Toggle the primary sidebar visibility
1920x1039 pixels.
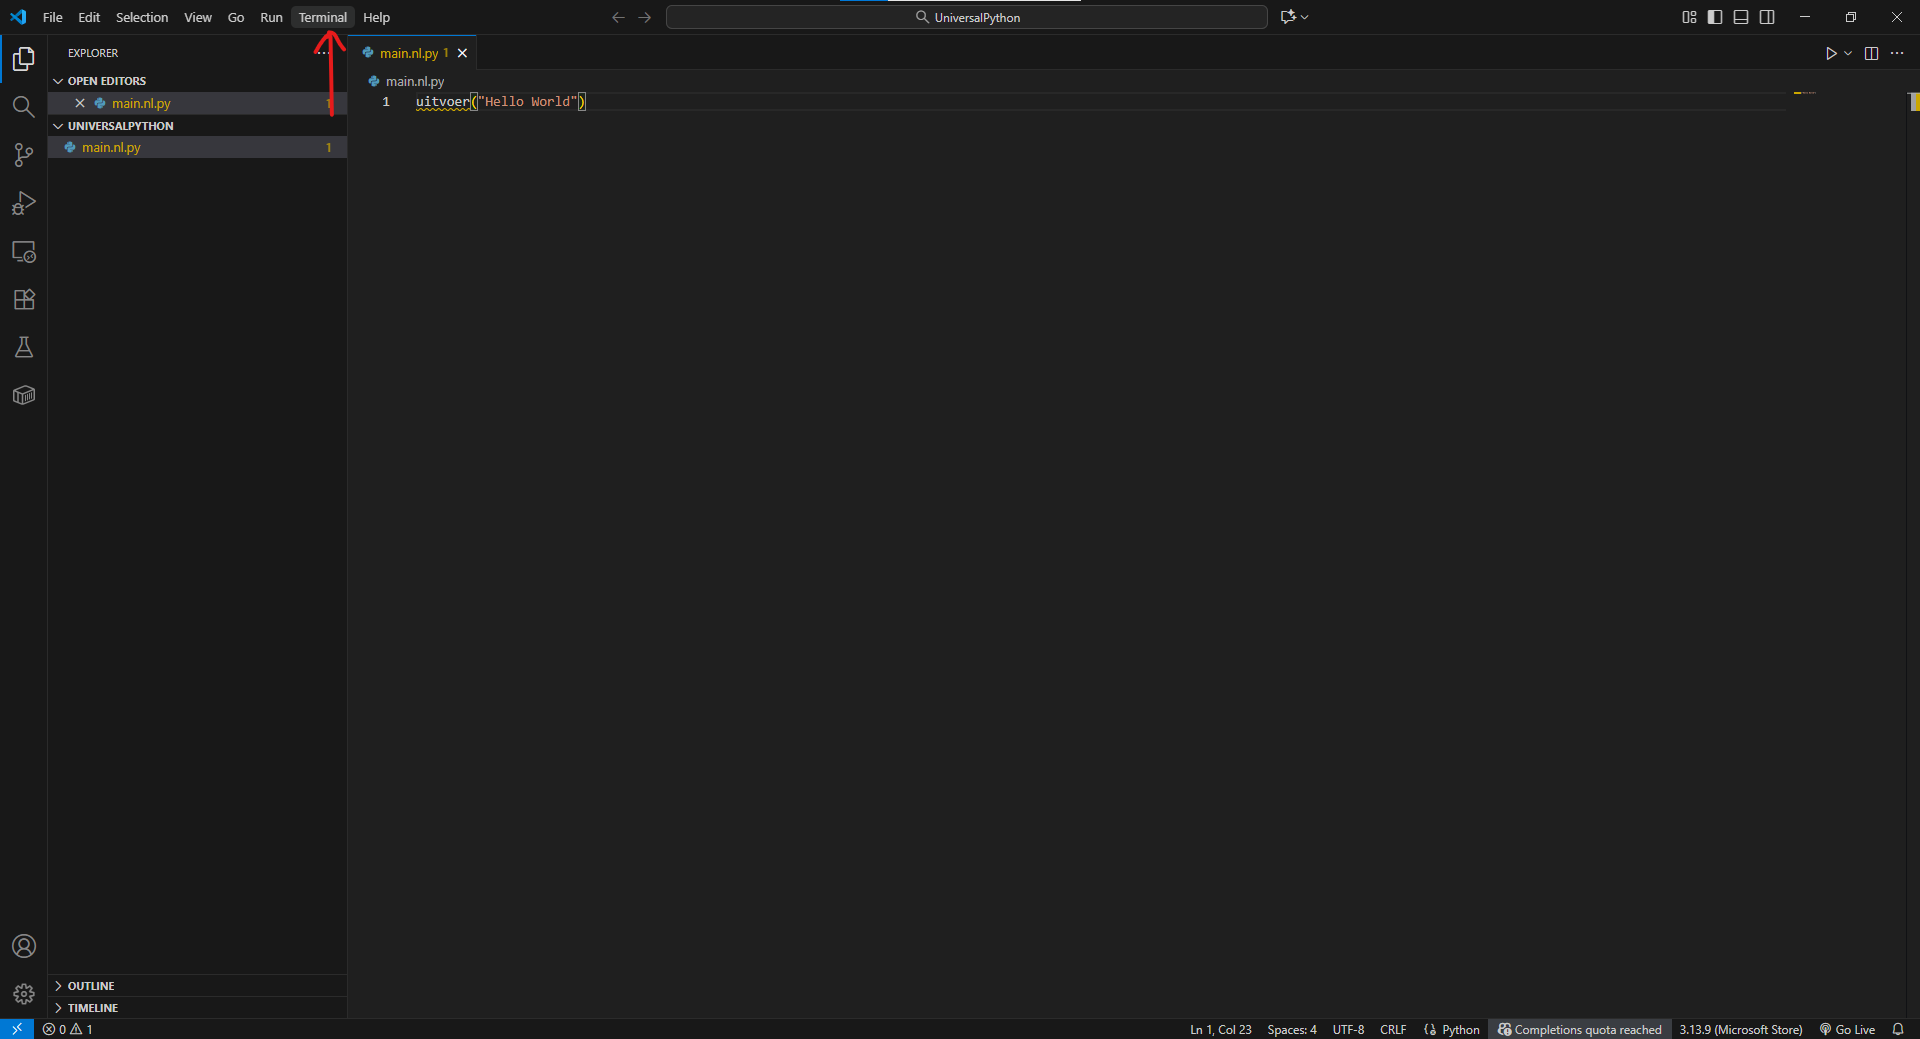[1715, 17]
